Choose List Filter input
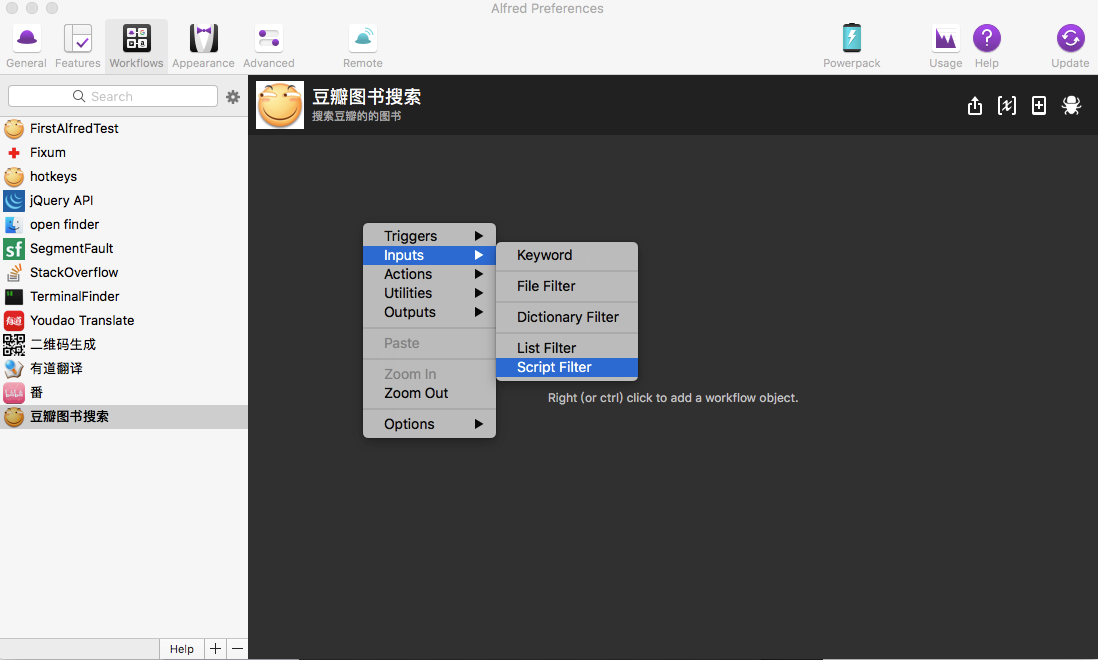The width and height of the screenshot is (1098, 660). pos(567,348)
